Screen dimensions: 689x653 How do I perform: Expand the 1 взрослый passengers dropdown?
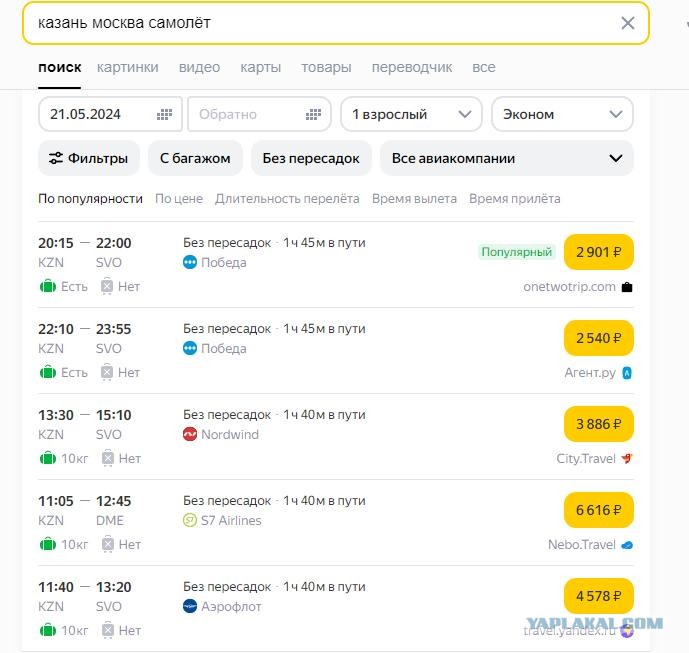pos(411,114)
